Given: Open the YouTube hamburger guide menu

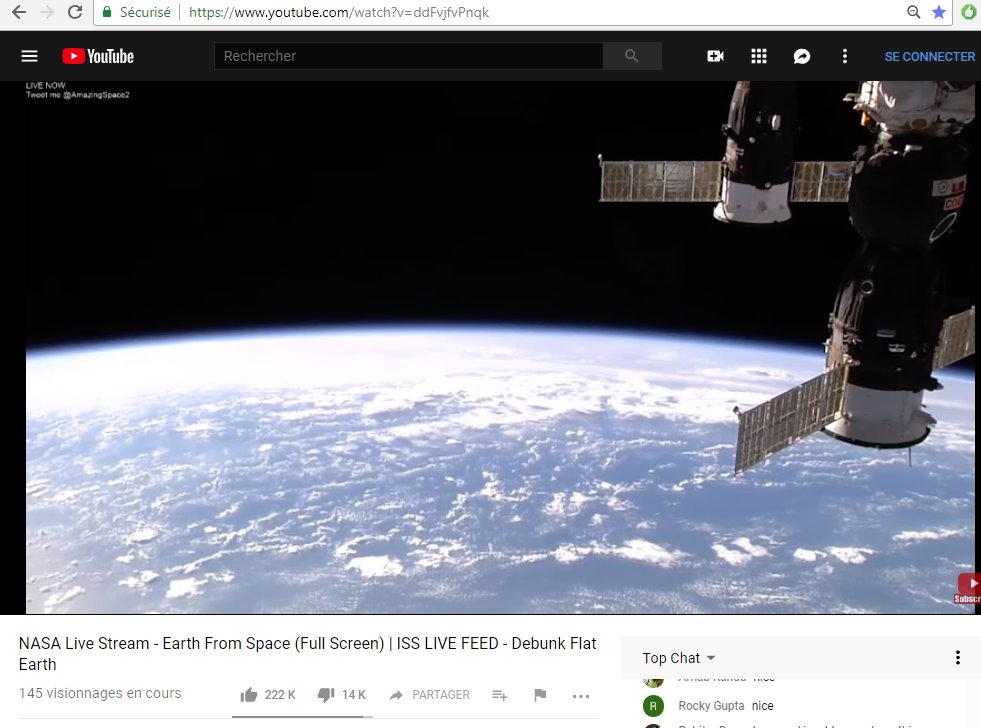Looking at the screenshot, I should pyautogui.click(x=29, y=56).
